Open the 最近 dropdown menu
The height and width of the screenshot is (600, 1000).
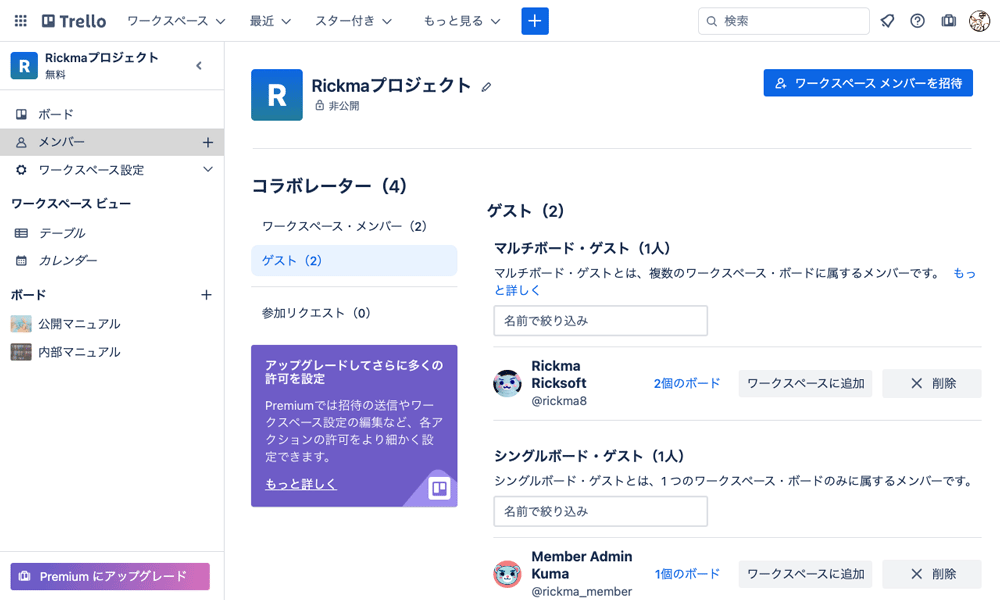pos(270,21)
